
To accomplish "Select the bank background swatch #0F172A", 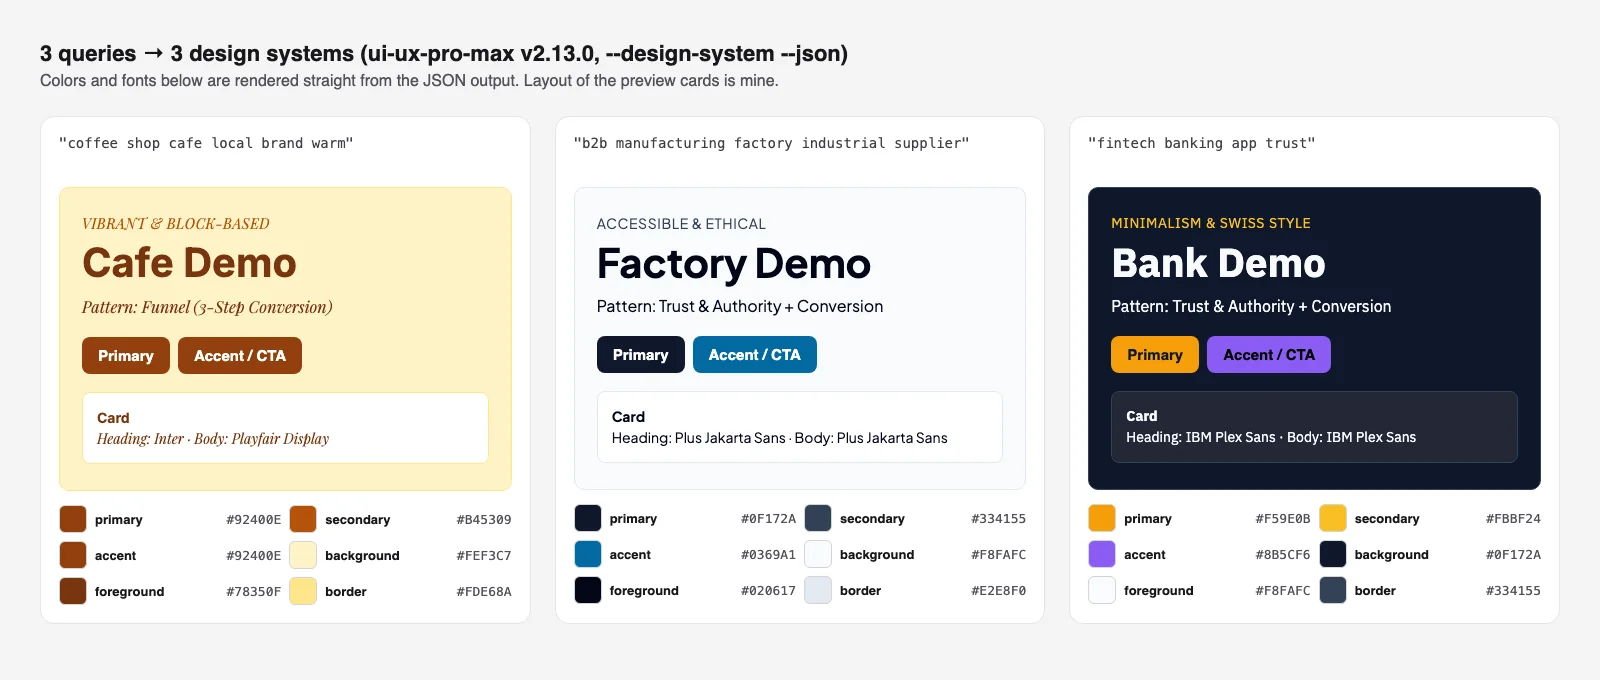I will tap(1333, 554).
